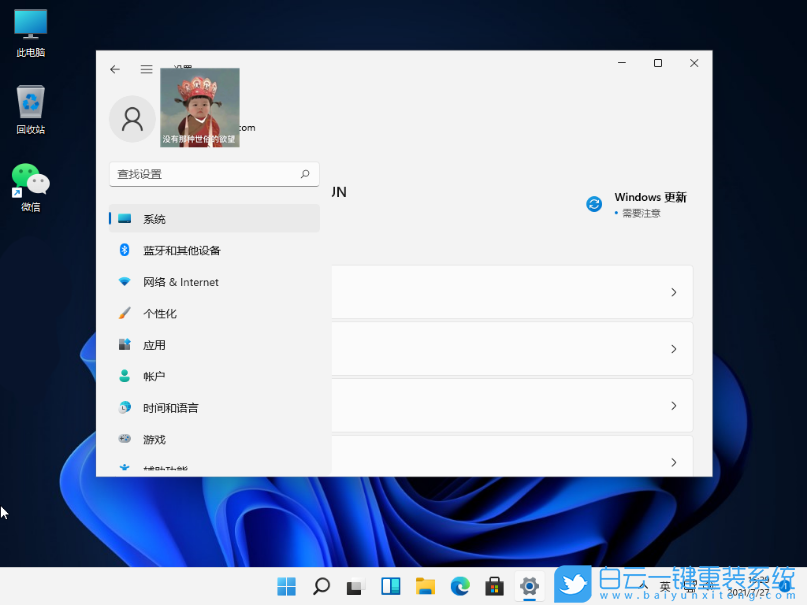Click the Windows Update sync icon
This screenshot has width=807, height=608.
pos(593,203)
